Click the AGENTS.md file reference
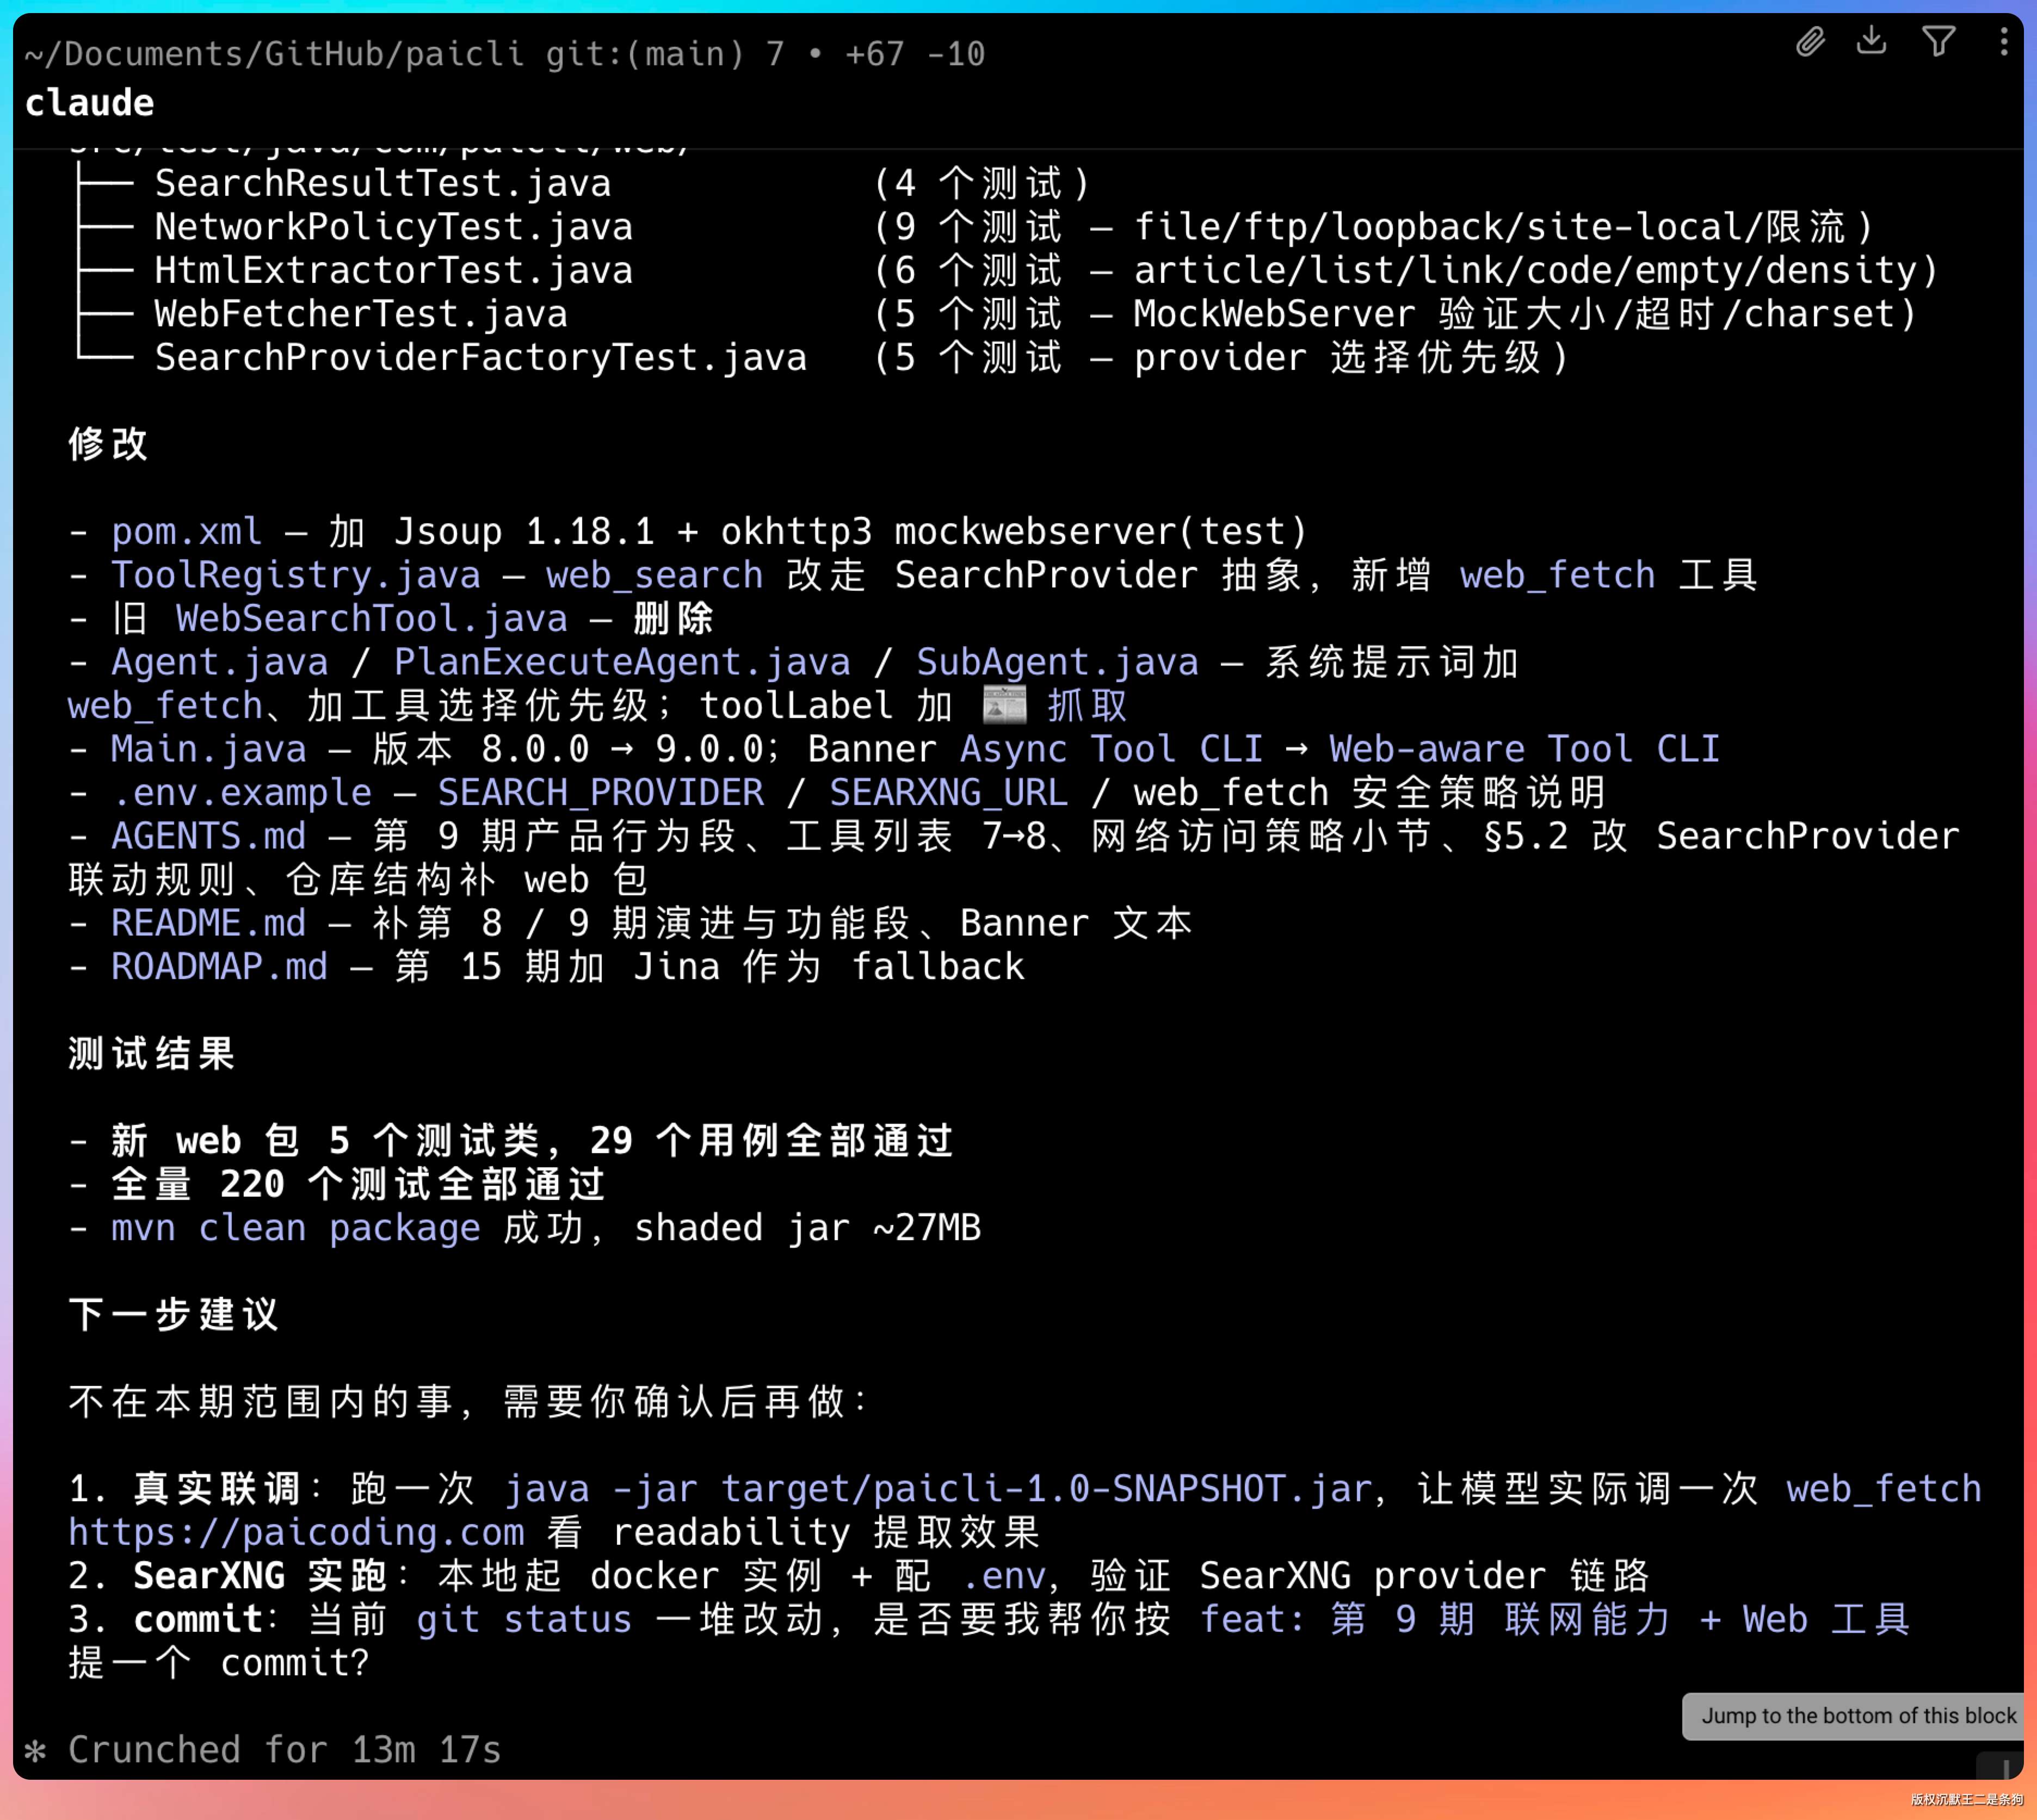Viewport: 2037px width, 1820px height. pyautogui.click(x=208, y=836)
